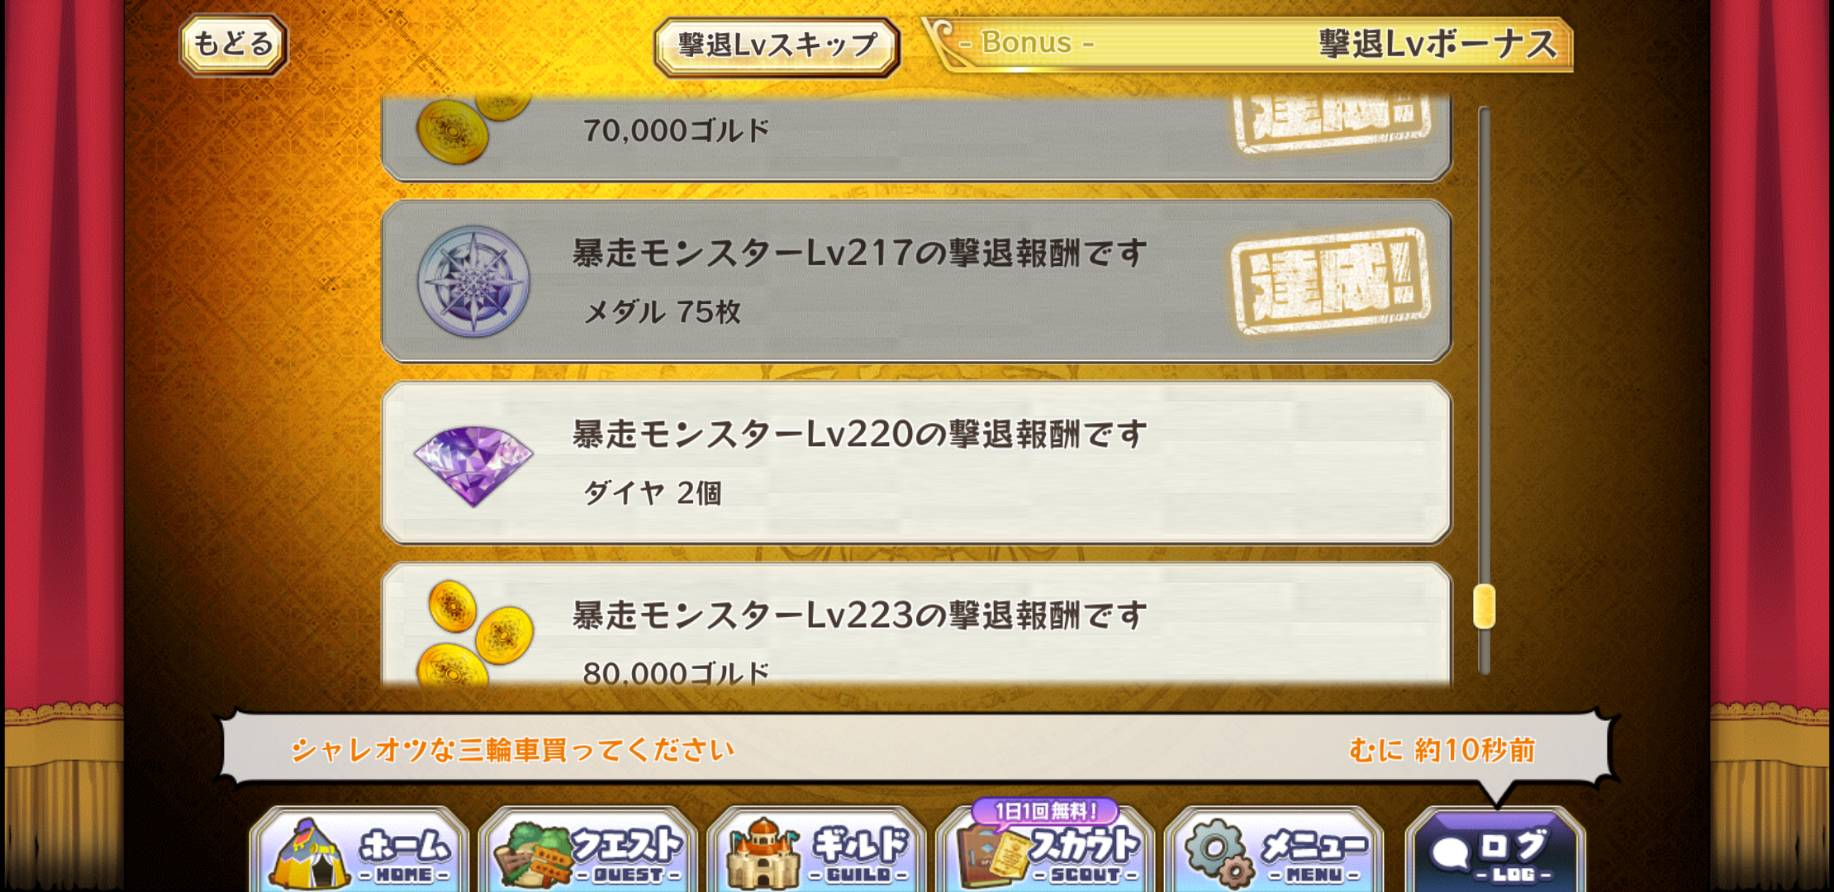Select the Lv217 completed reward row

[916, 281]
